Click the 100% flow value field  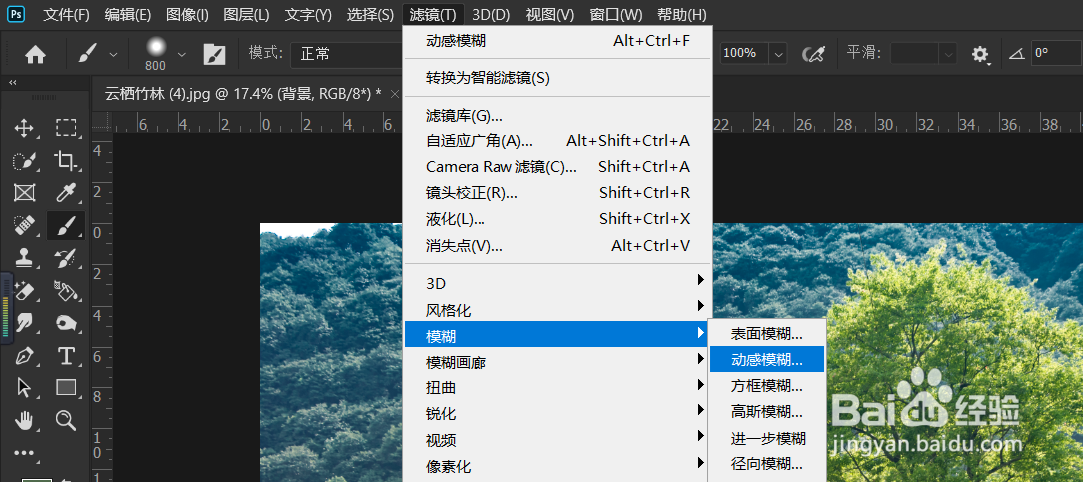click(x=745, y=53)
